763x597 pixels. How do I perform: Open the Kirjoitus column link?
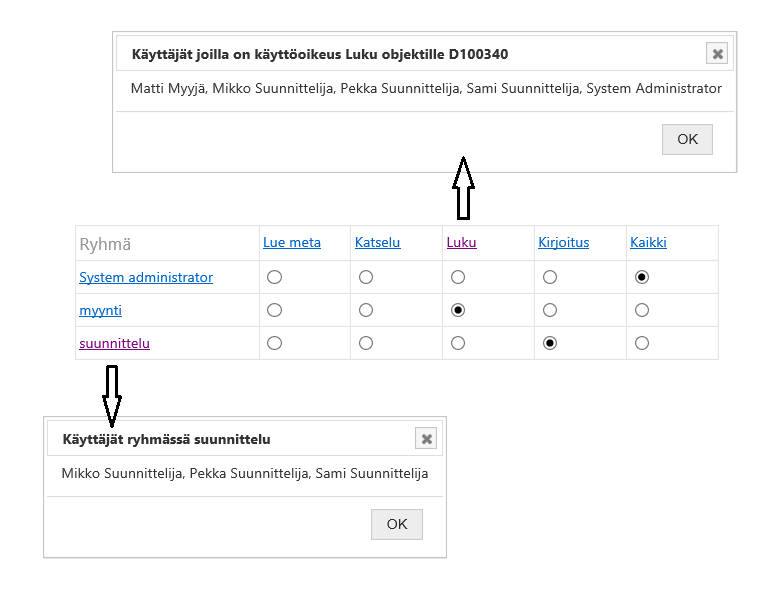(564, 242)
